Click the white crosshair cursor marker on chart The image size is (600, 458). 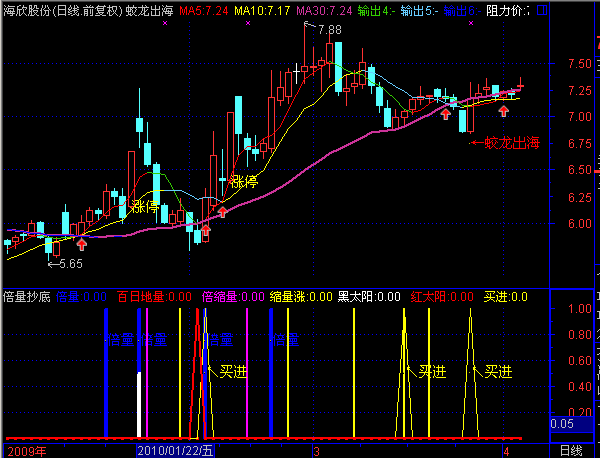click(x=297, y=72)
